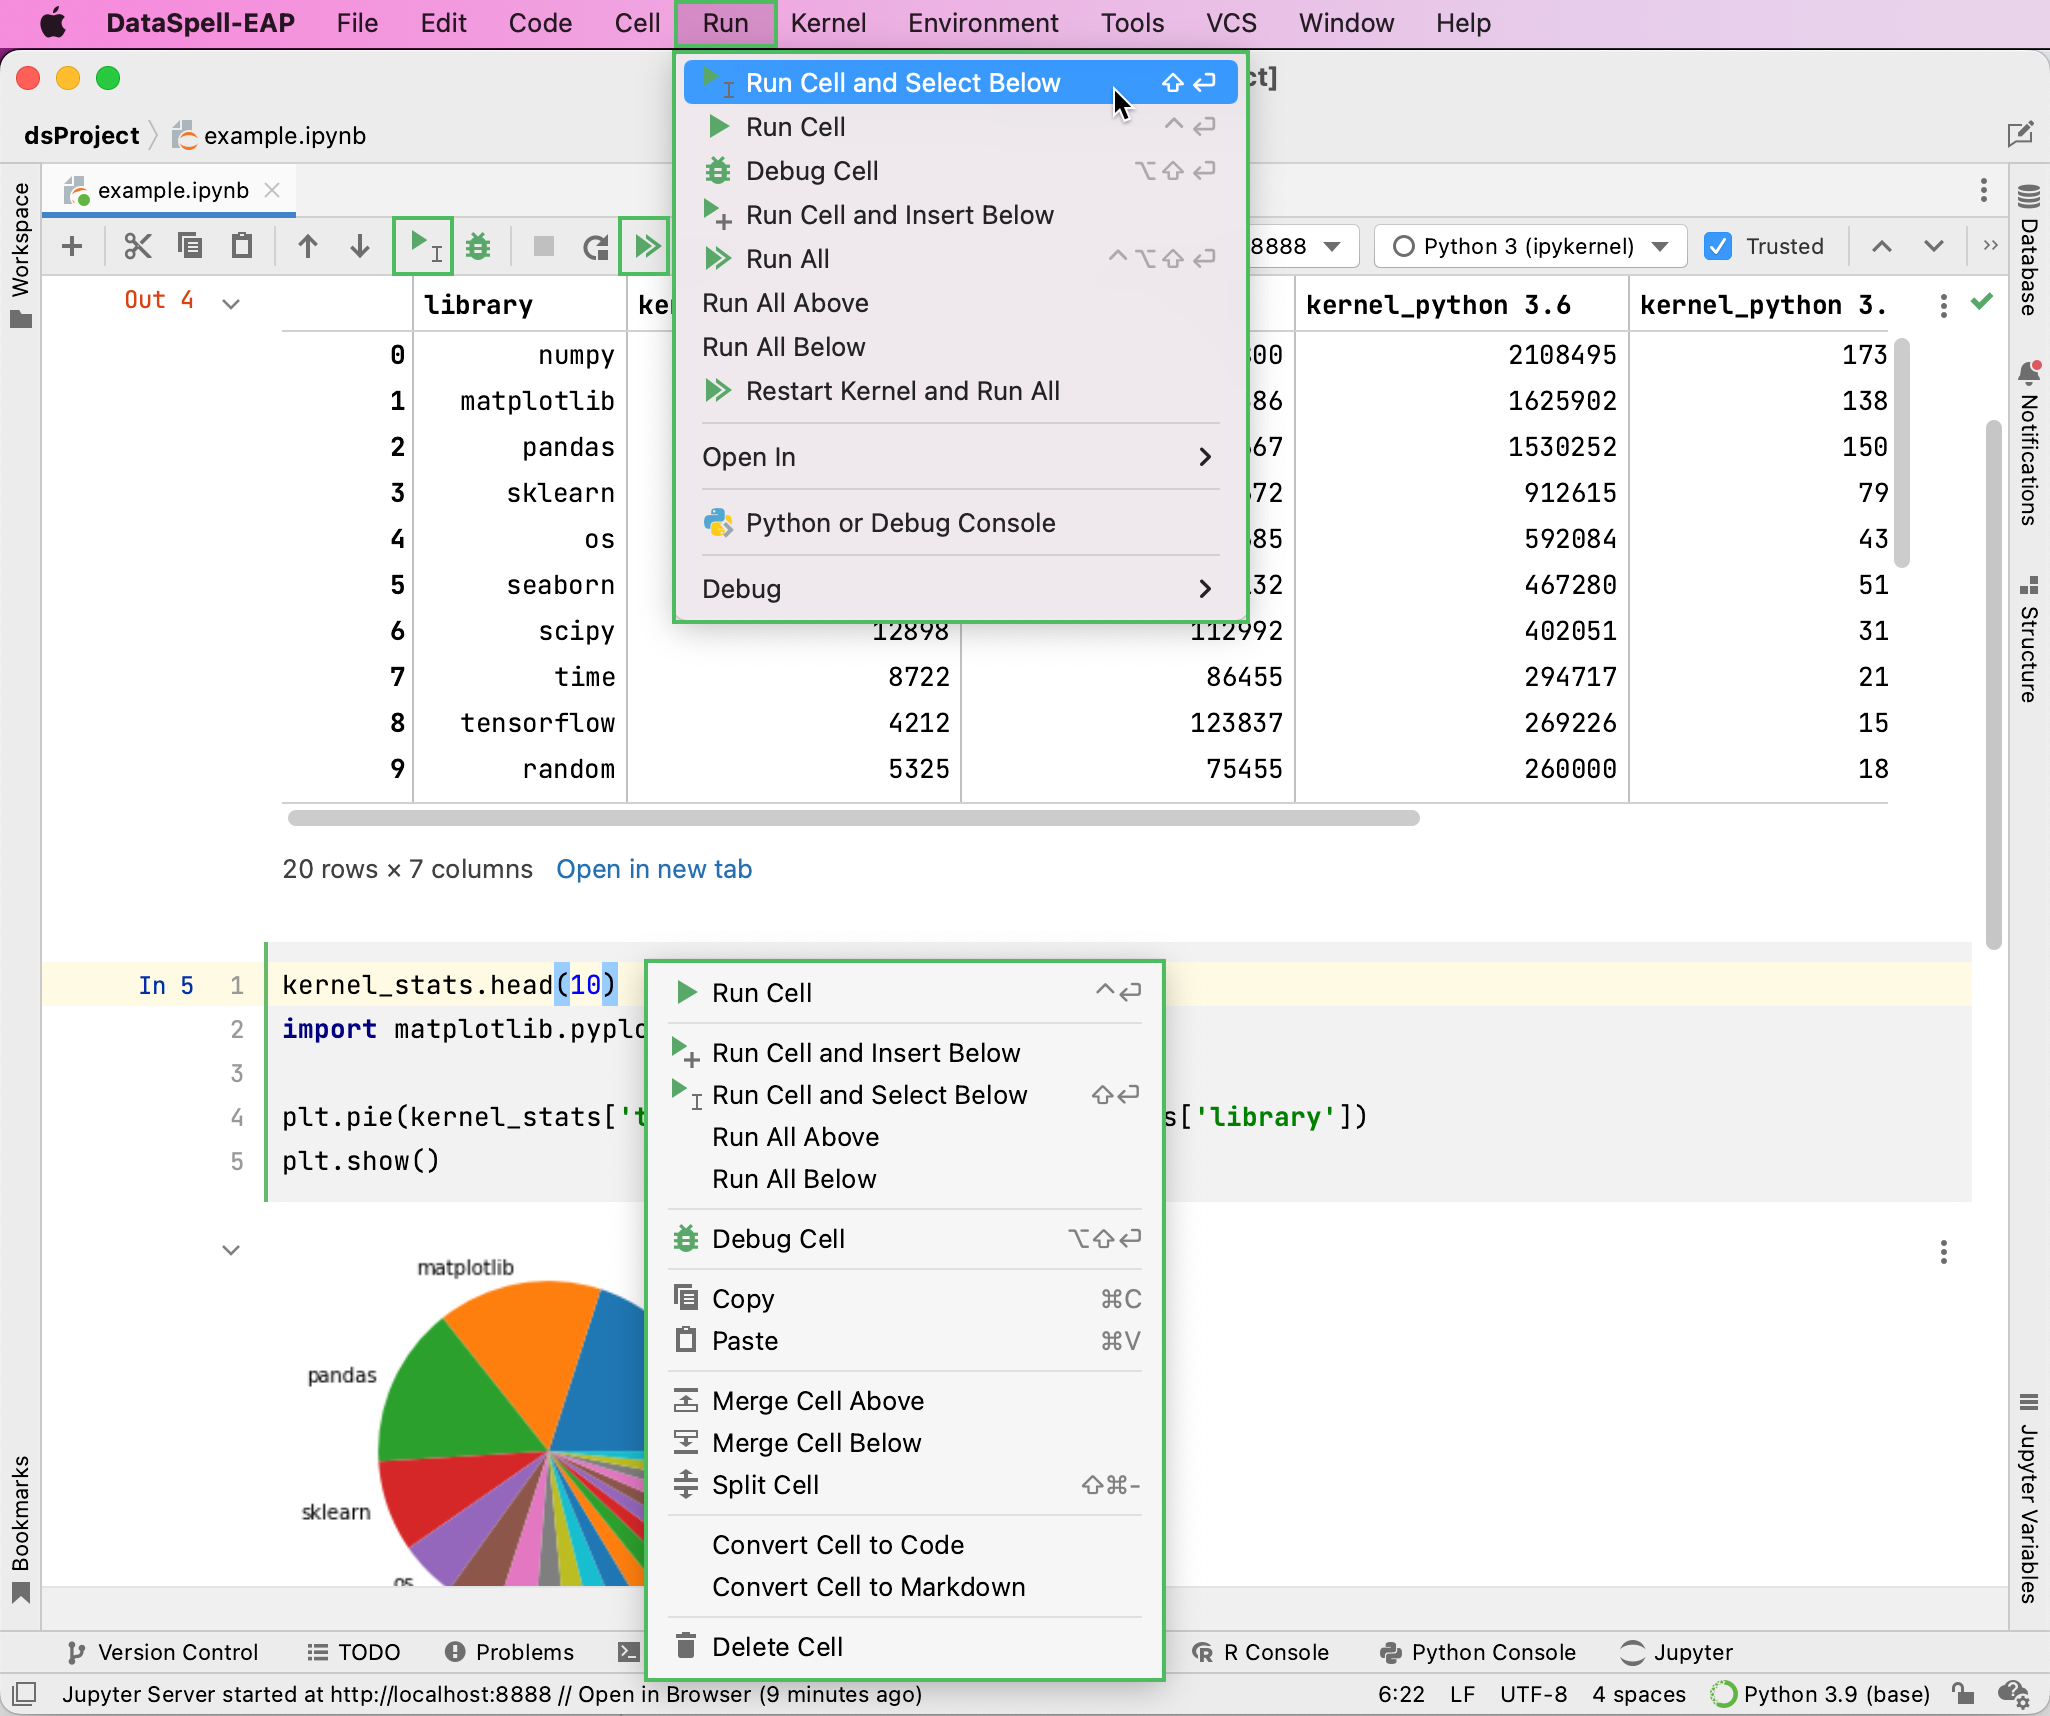
Task: Expand the Open In submenu
Action: point(959,456)
